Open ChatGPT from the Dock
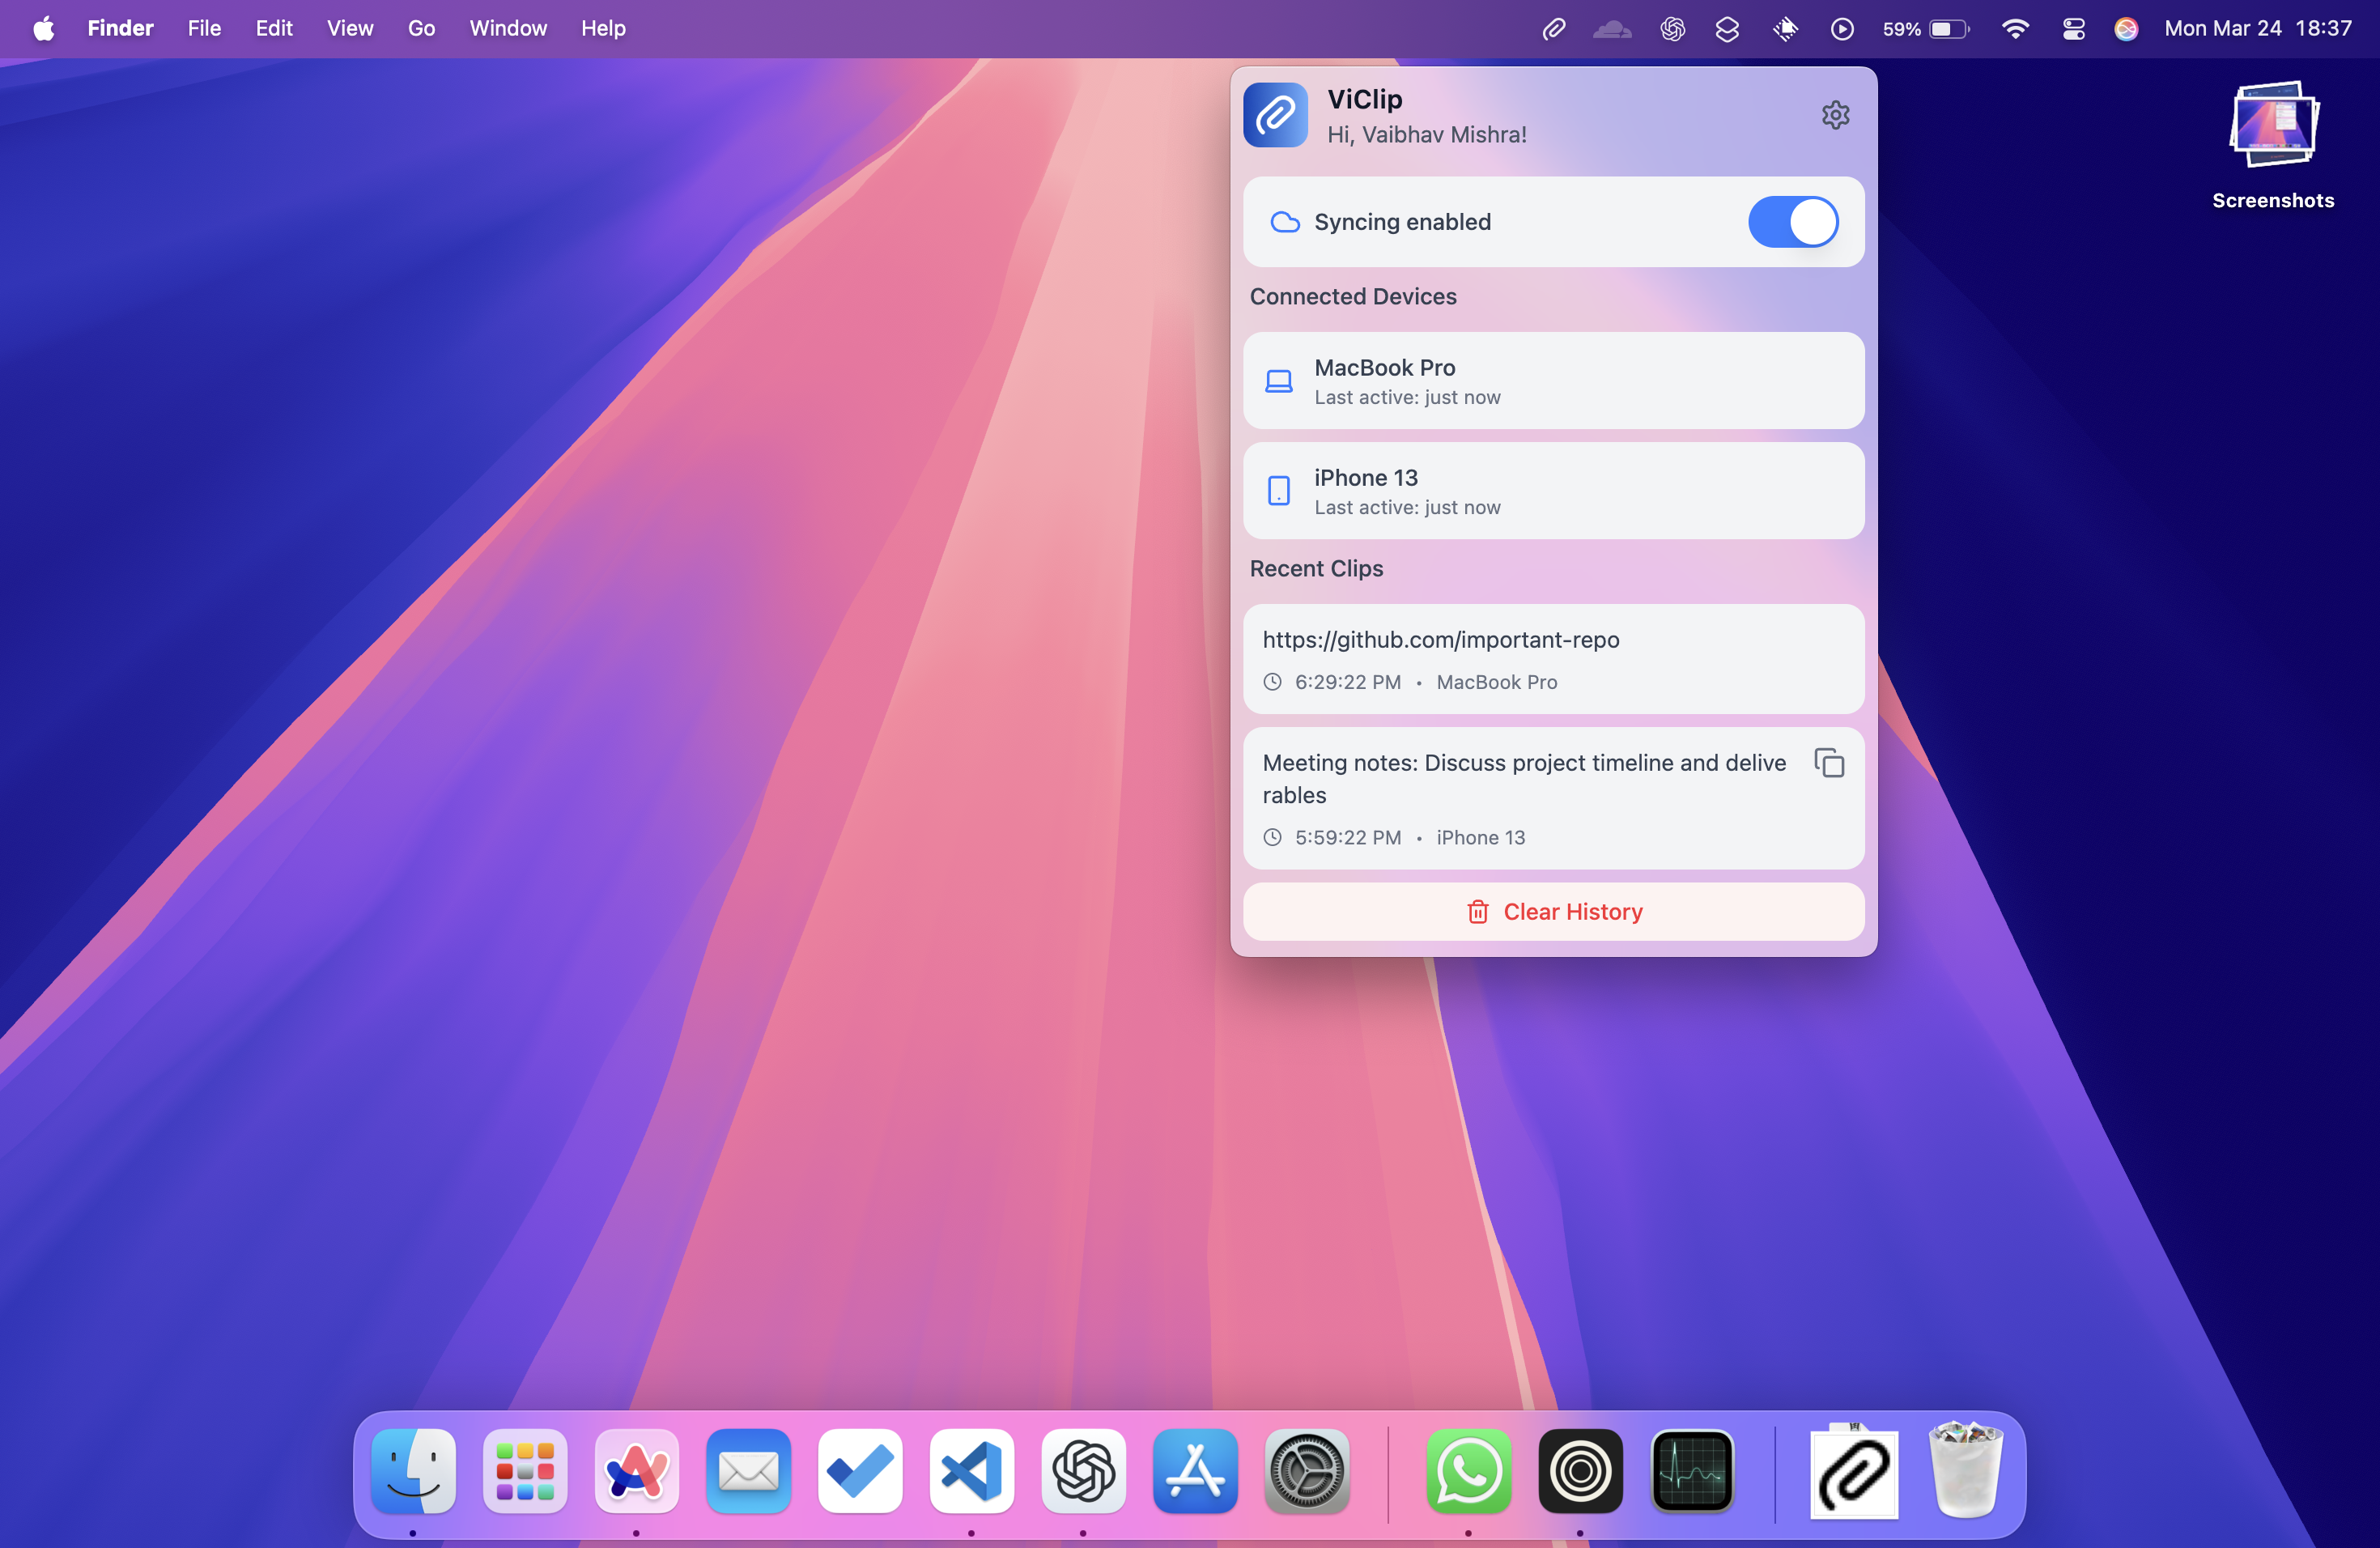 [1083, 1471]
